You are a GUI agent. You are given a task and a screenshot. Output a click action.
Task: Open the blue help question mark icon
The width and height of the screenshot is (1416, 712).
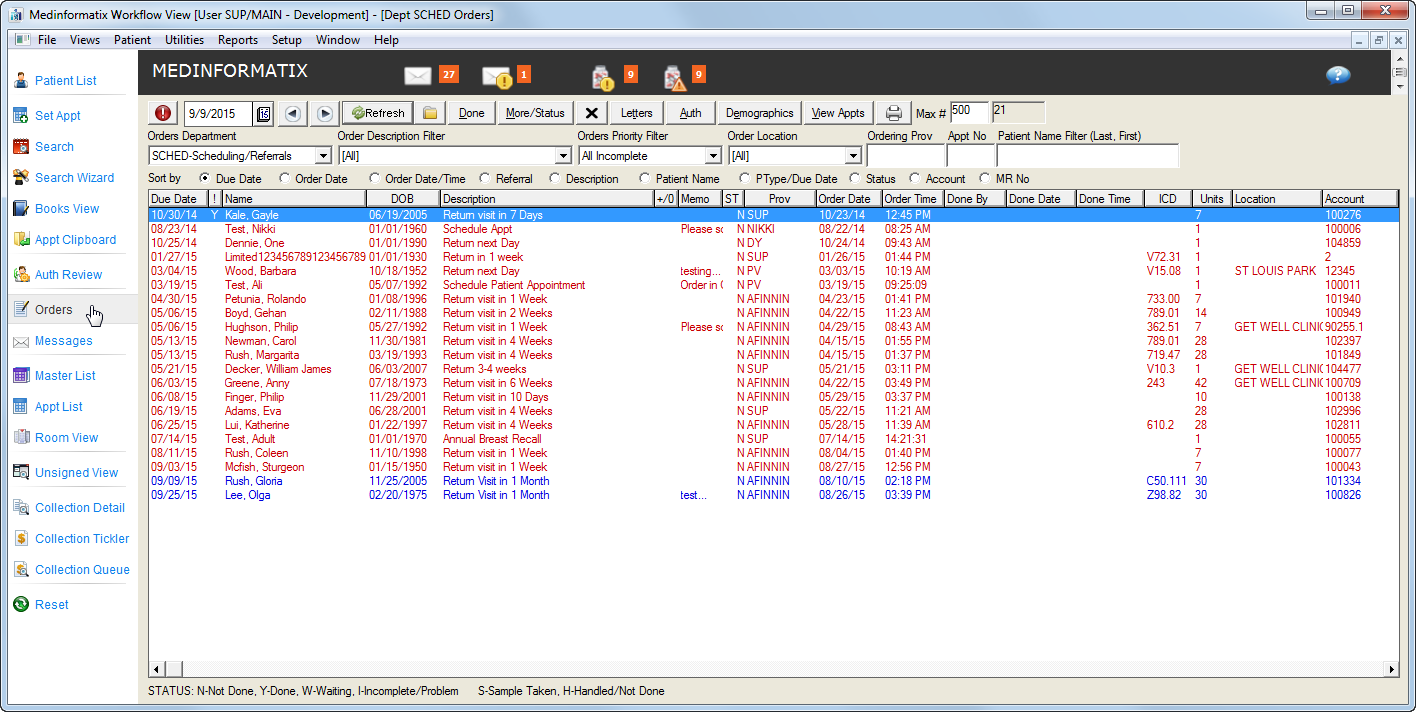pos(1338,75)
